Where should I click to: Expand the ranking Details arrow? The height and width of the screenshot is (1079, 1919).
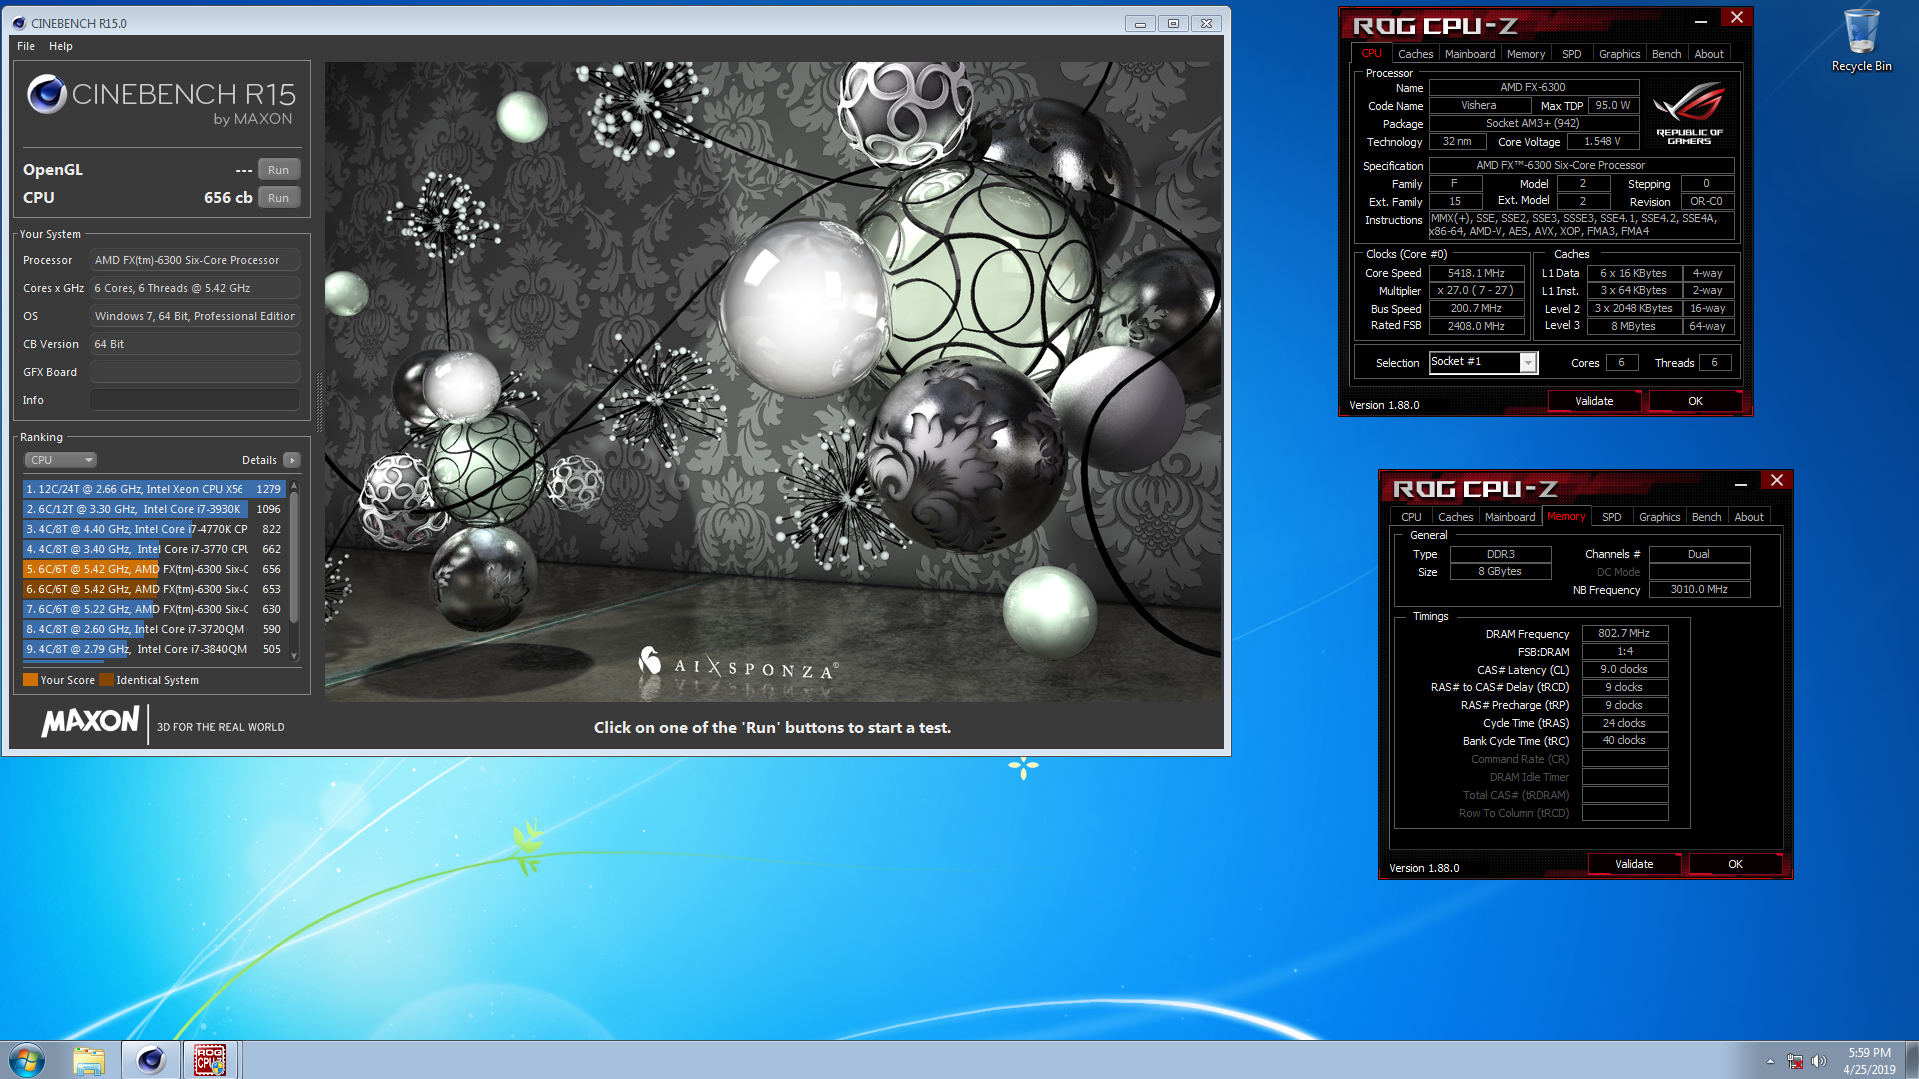tap(291, 460)
